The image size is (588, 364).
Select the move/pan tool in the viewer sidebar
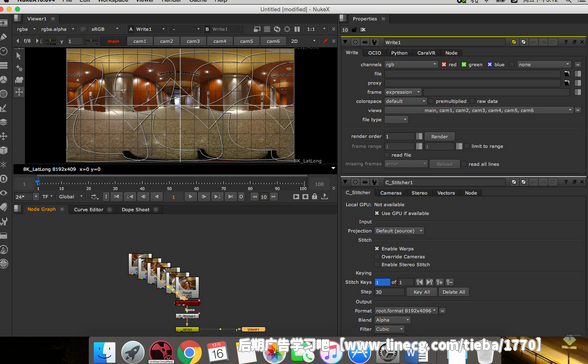(x=19, y=92)
